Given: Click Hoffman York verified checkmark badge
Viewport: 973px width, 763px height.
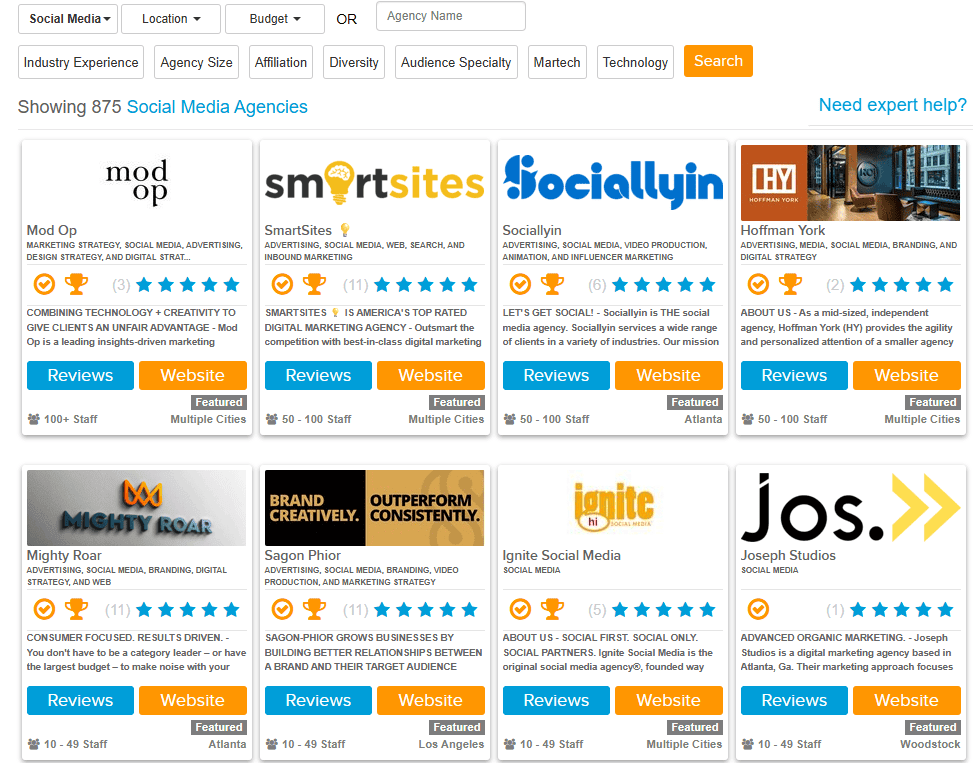Looking at the screenshot, I should click(758, 285).
